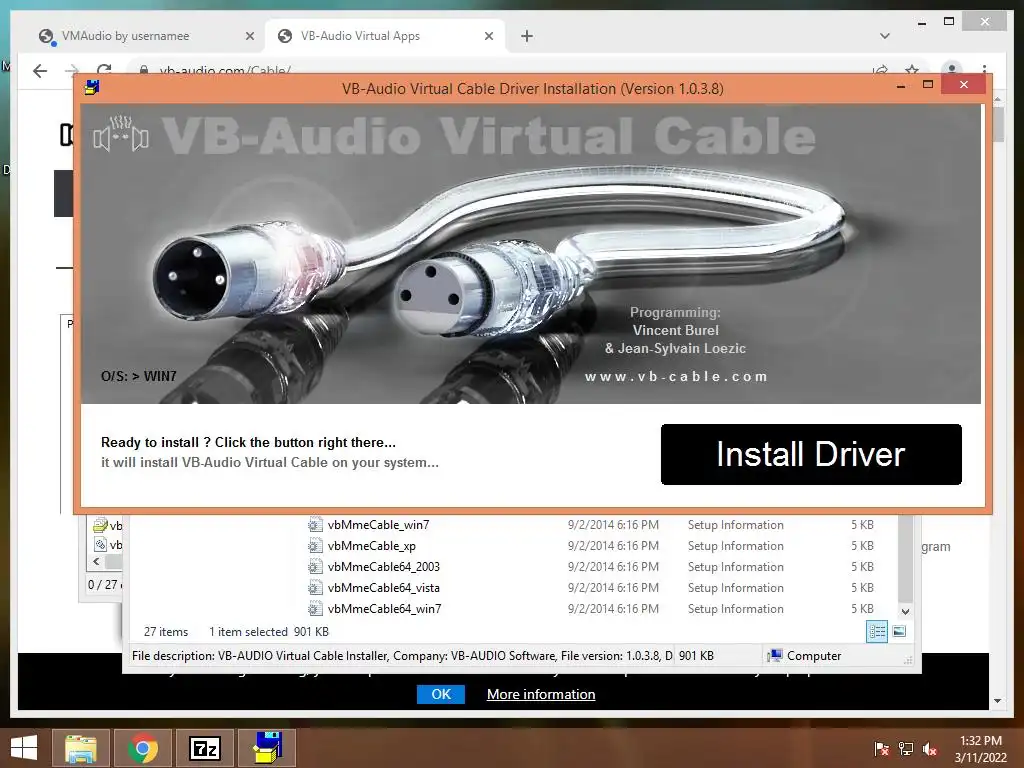Switch Explorer to large icons view

tap(899, 631)
